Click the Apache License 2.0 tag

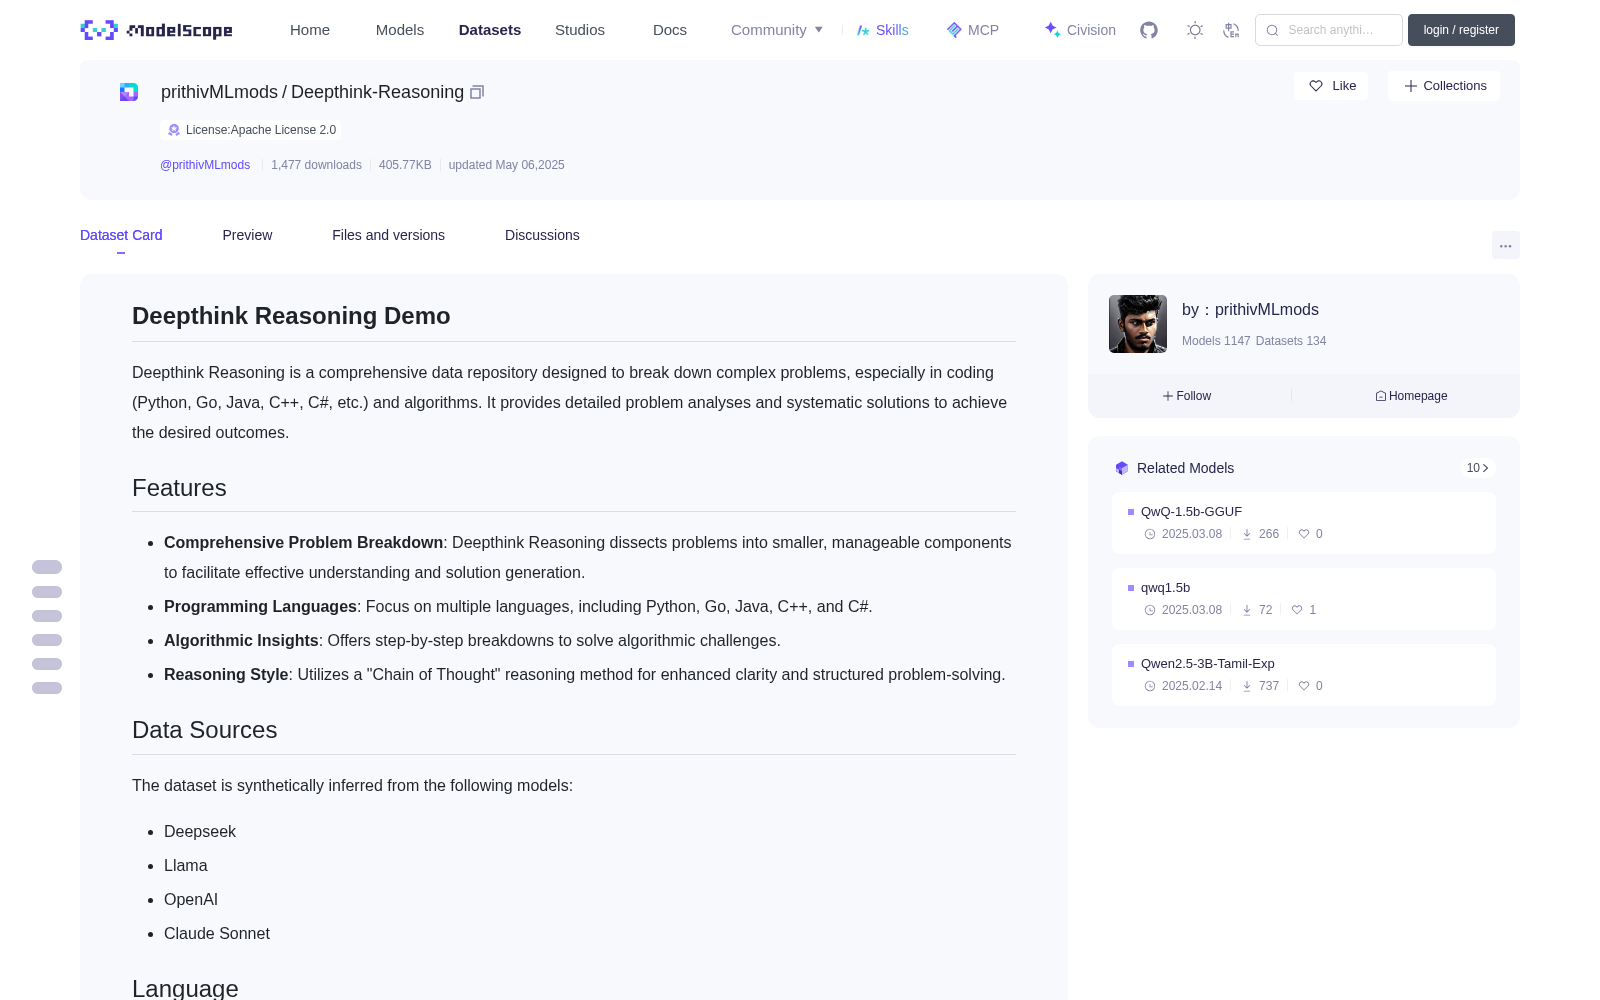coord(250,130)
